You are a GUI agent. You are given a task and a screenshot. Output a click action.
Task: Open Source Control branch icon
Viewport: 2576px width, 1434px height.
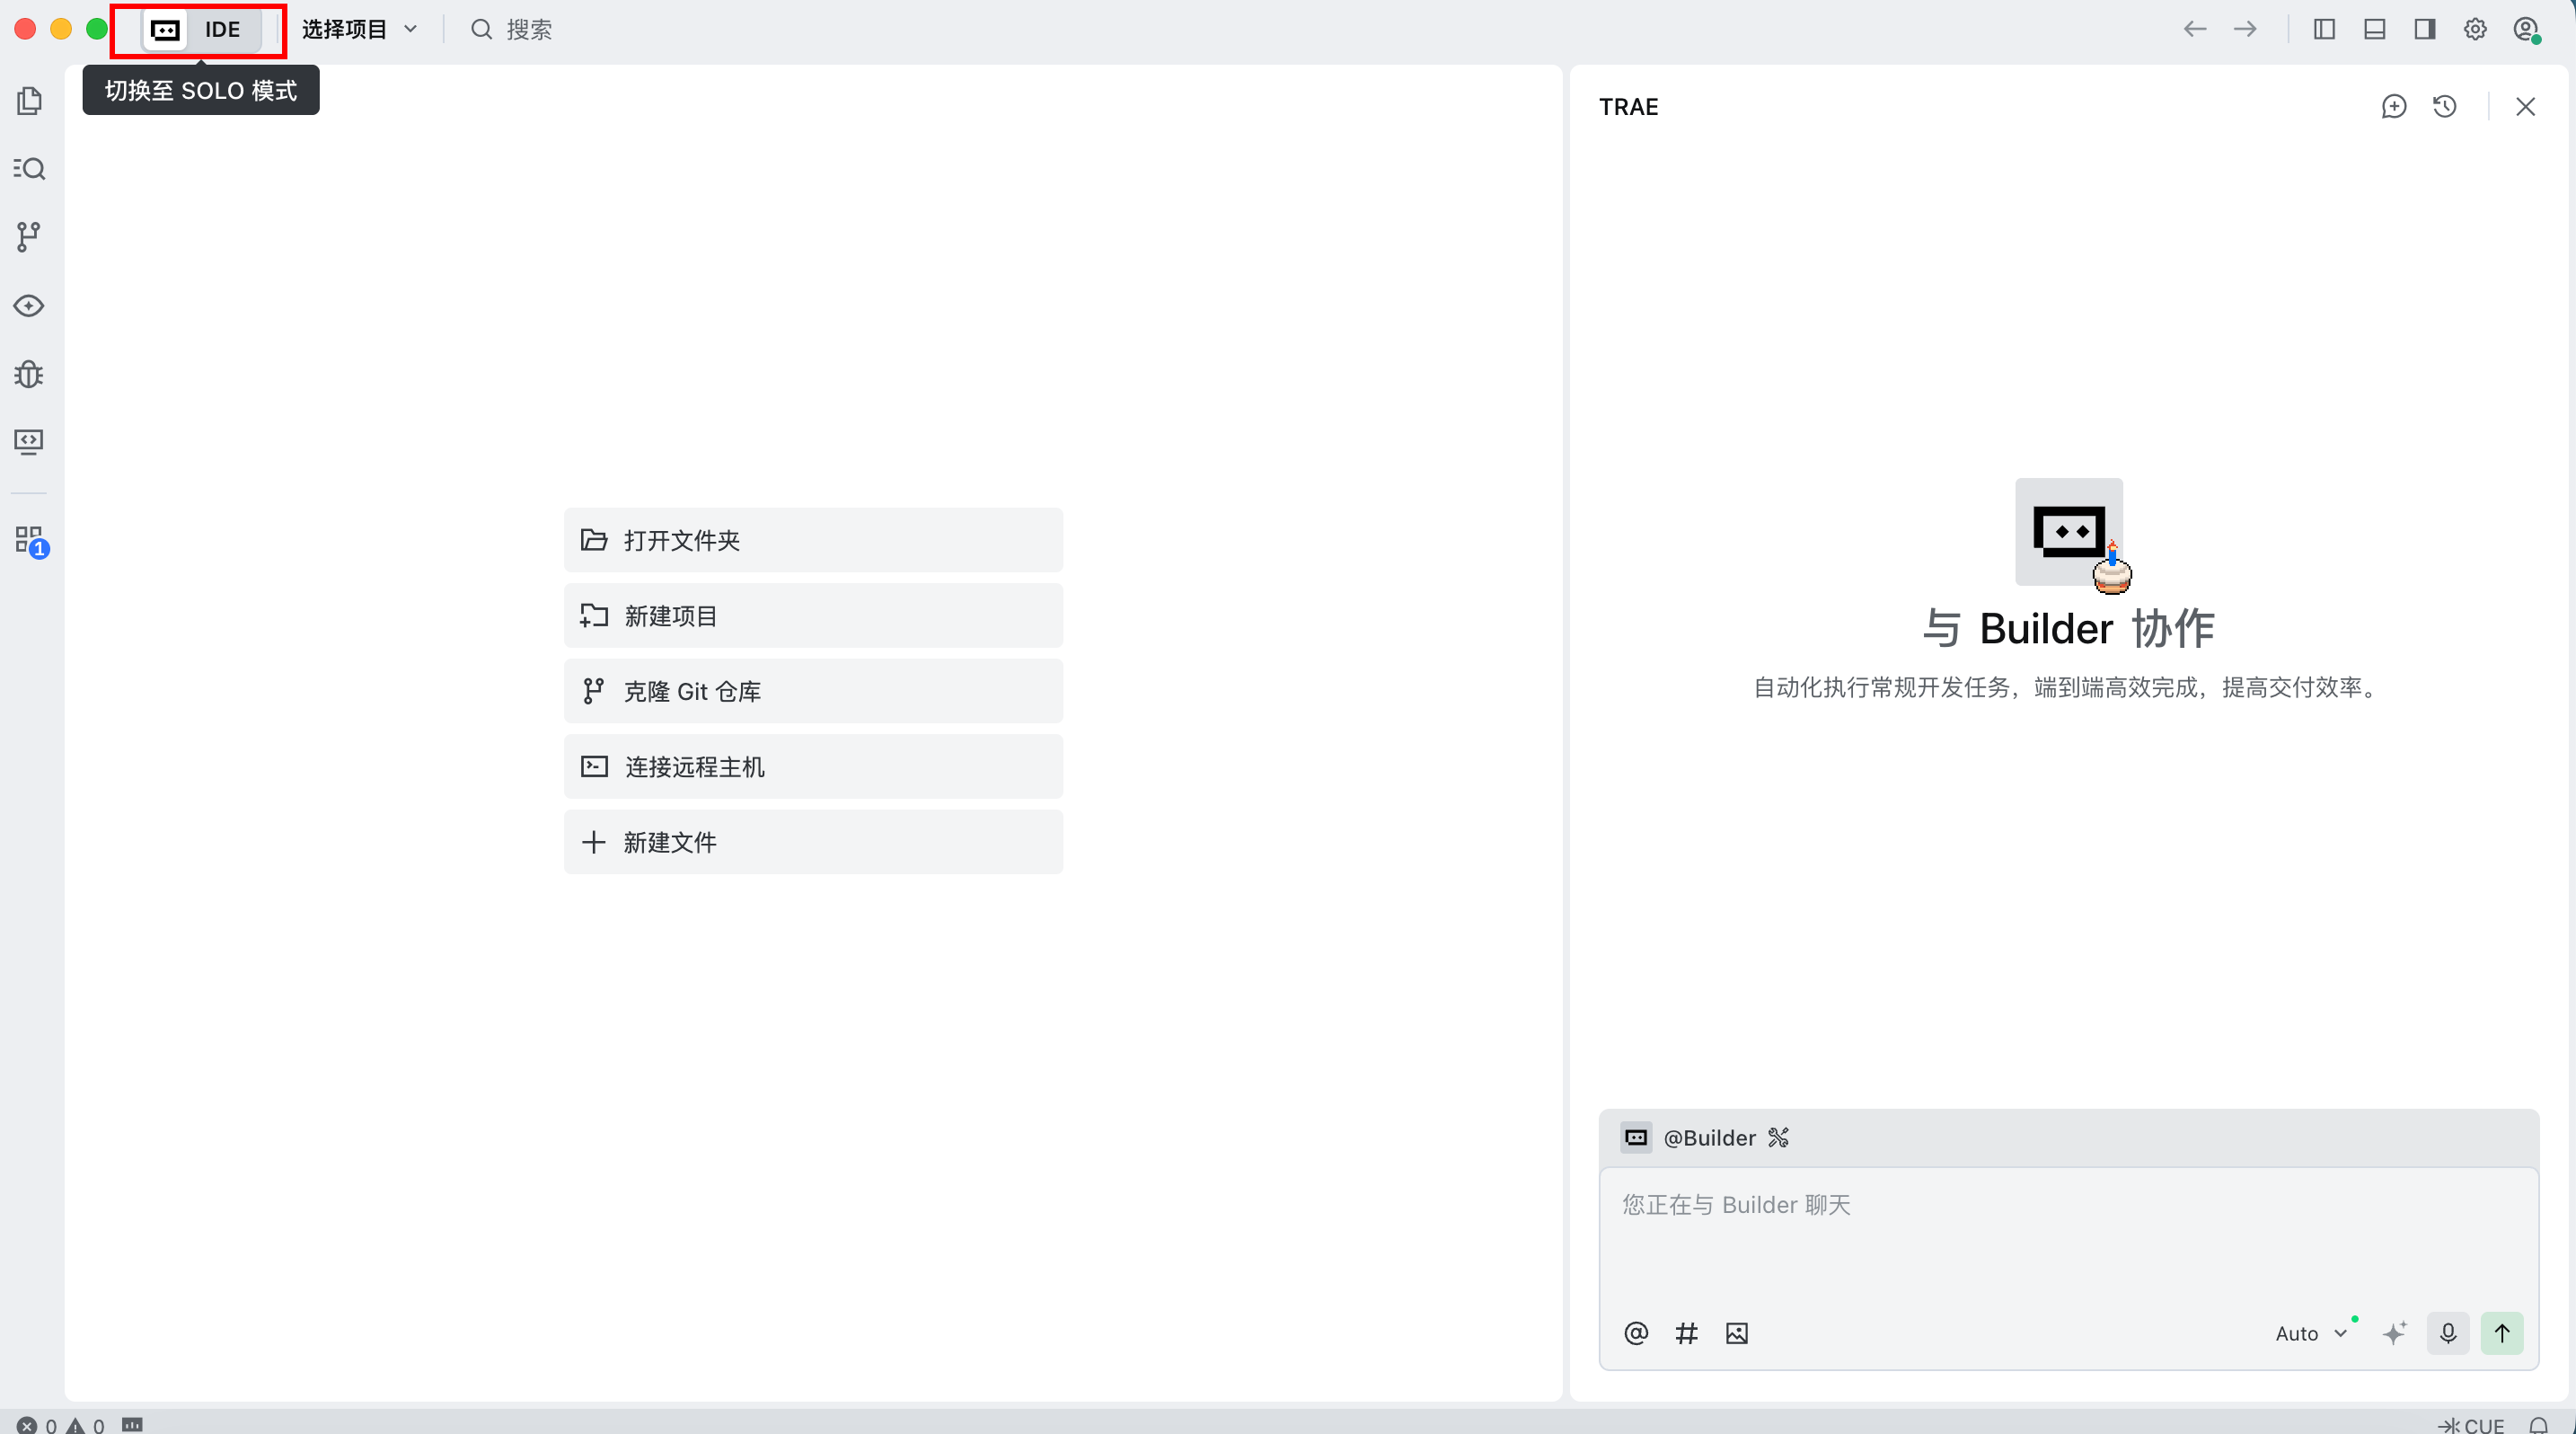[x=29, y=237]
